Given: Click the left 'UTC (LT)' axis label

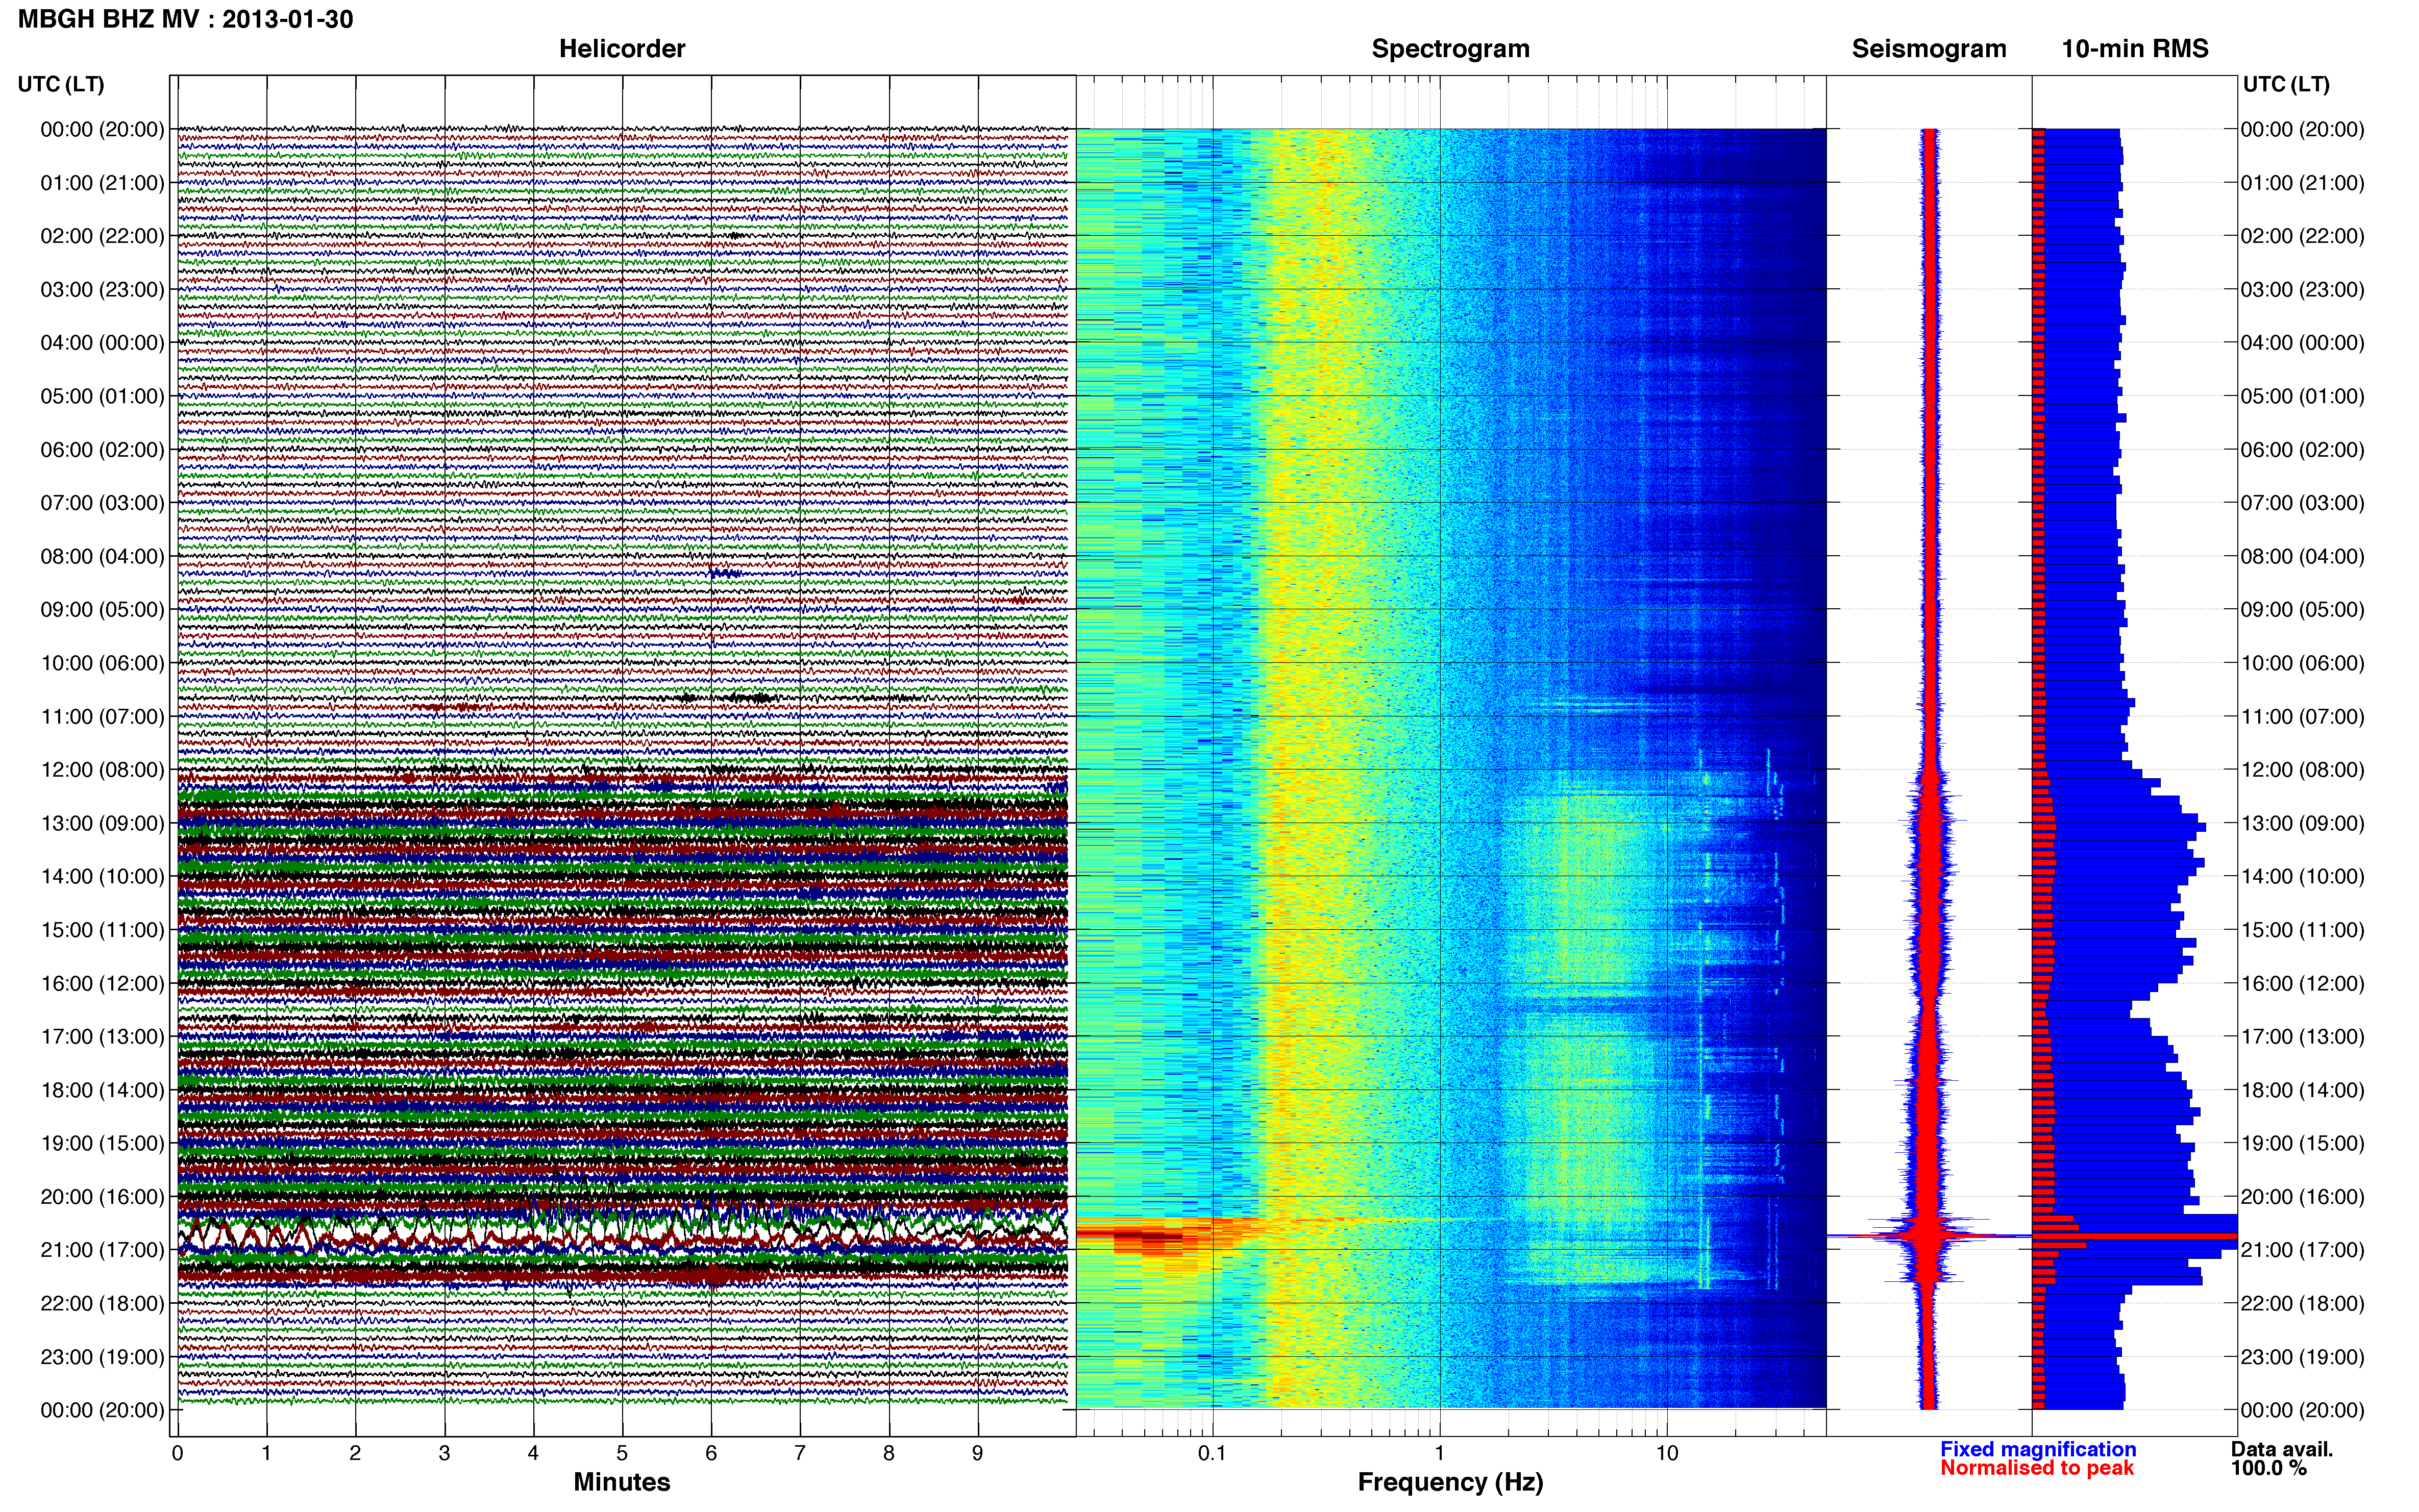Looking at the screenshot, I should pyautogui.click(x=61, y=84).
